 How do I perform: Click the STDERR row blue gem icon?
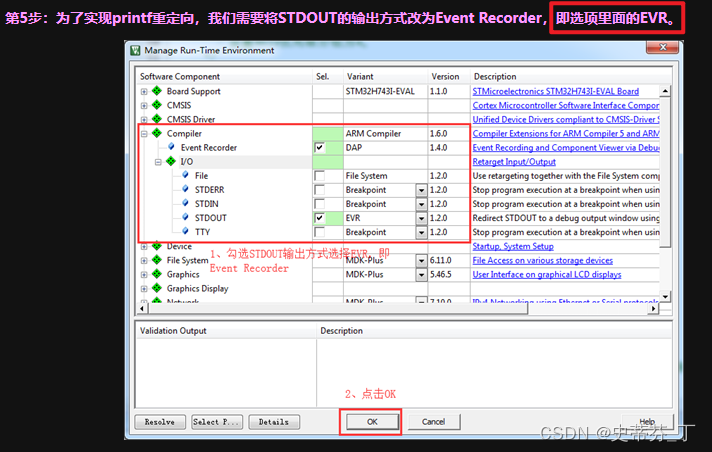[x=185, y=189]
